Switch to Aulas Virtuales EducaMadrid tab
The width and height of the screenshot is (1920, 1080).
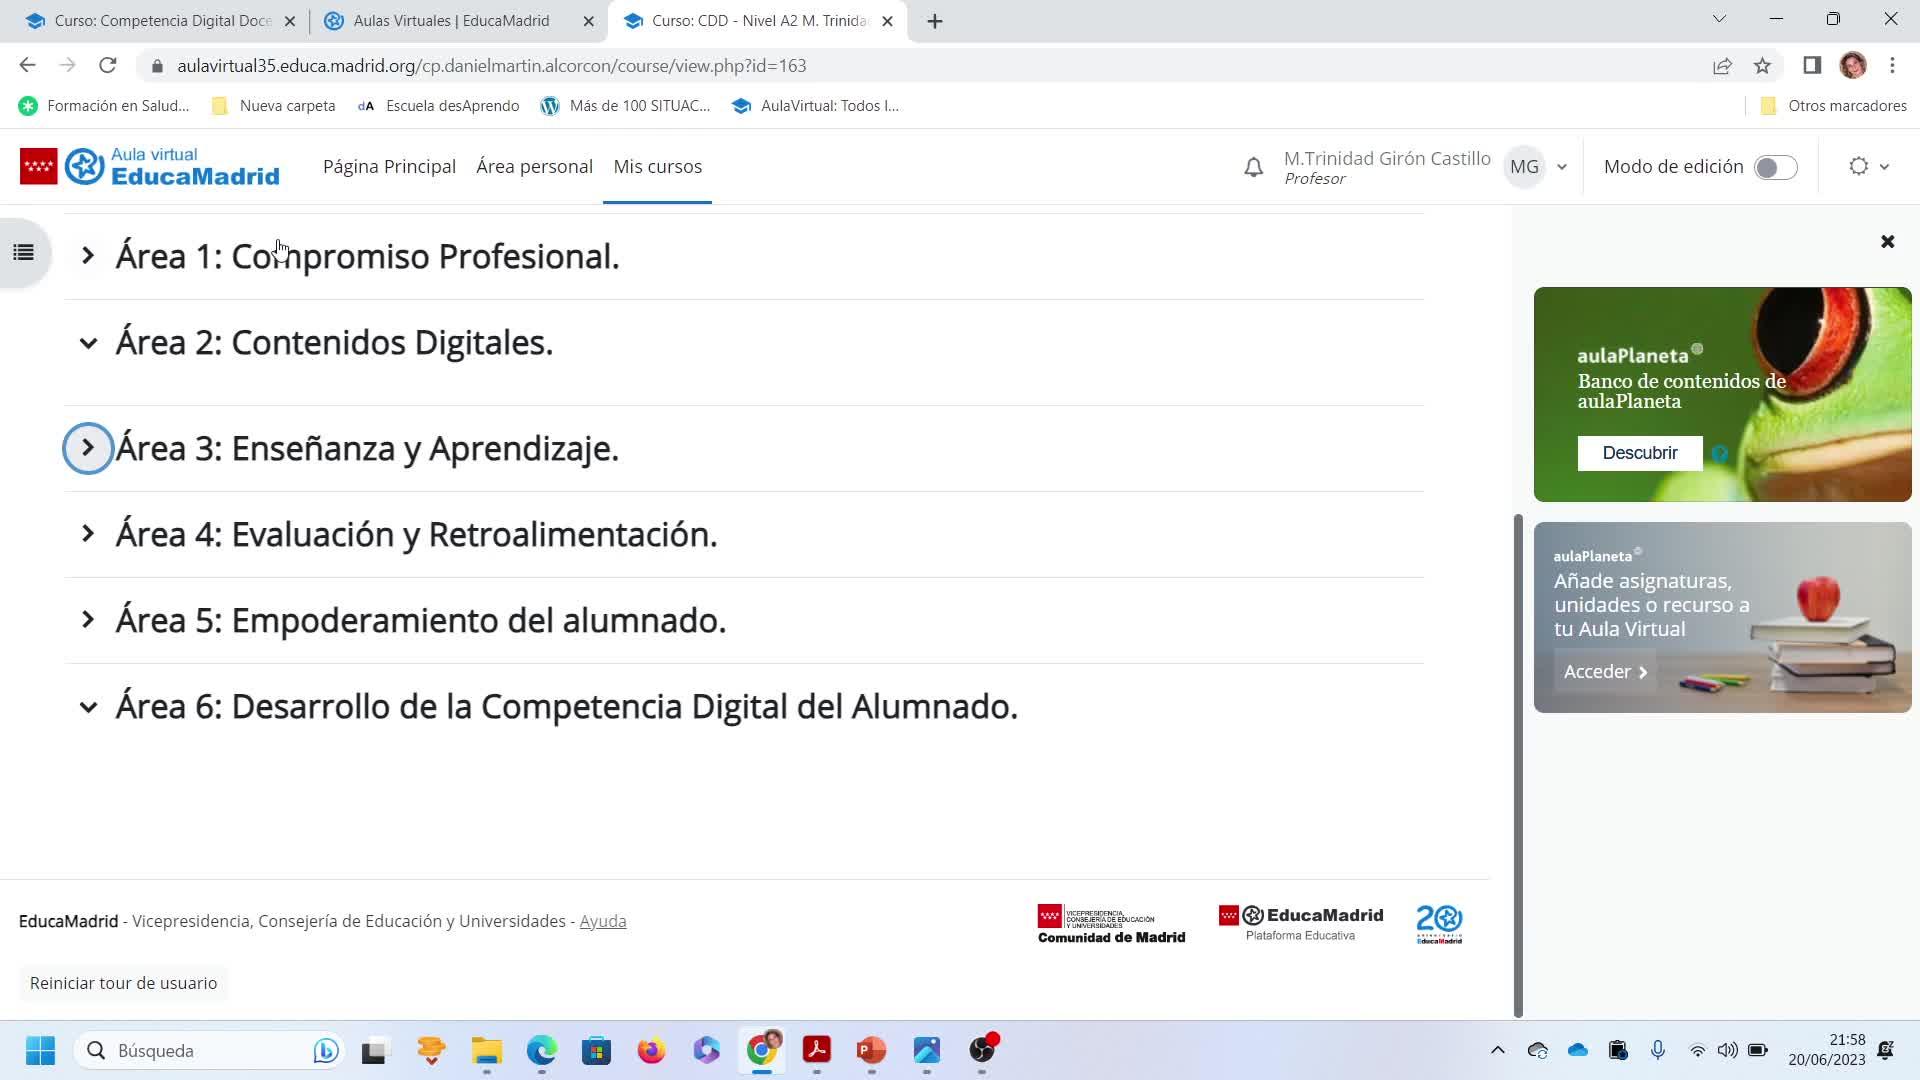451,21
